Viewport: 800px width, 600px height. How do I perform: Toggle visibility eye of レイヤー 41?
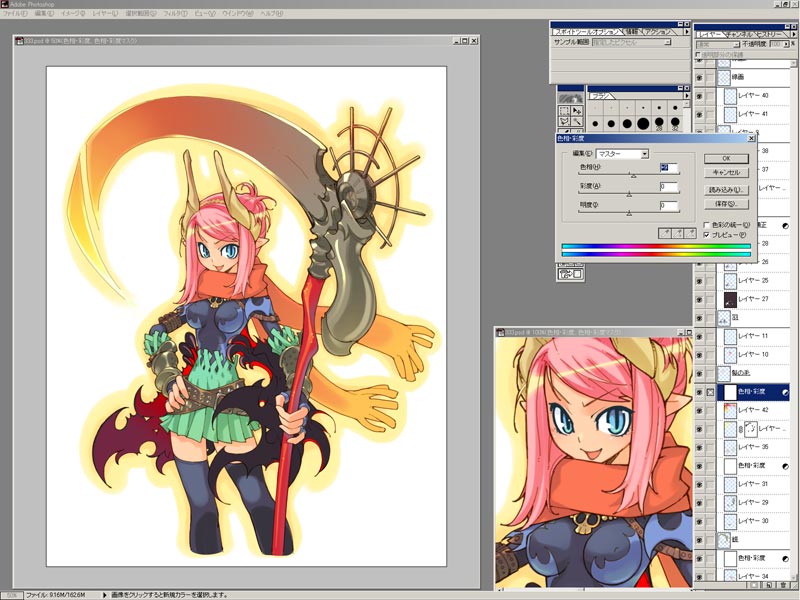pyautogui.click(x=699, y=114)
